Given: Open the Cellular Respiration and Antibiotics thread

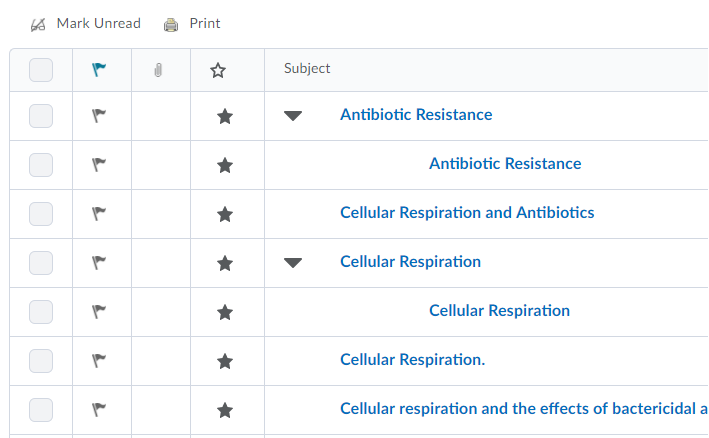Looking at the screenshot, I should (x=467, y=213).
